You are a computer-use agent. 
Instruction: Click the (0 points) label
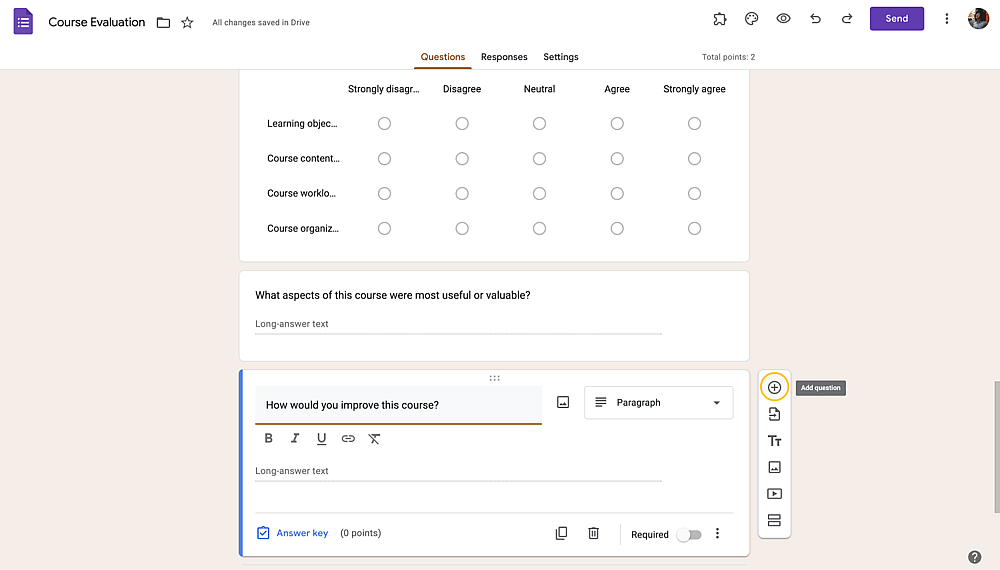click(x=360, y=533)
